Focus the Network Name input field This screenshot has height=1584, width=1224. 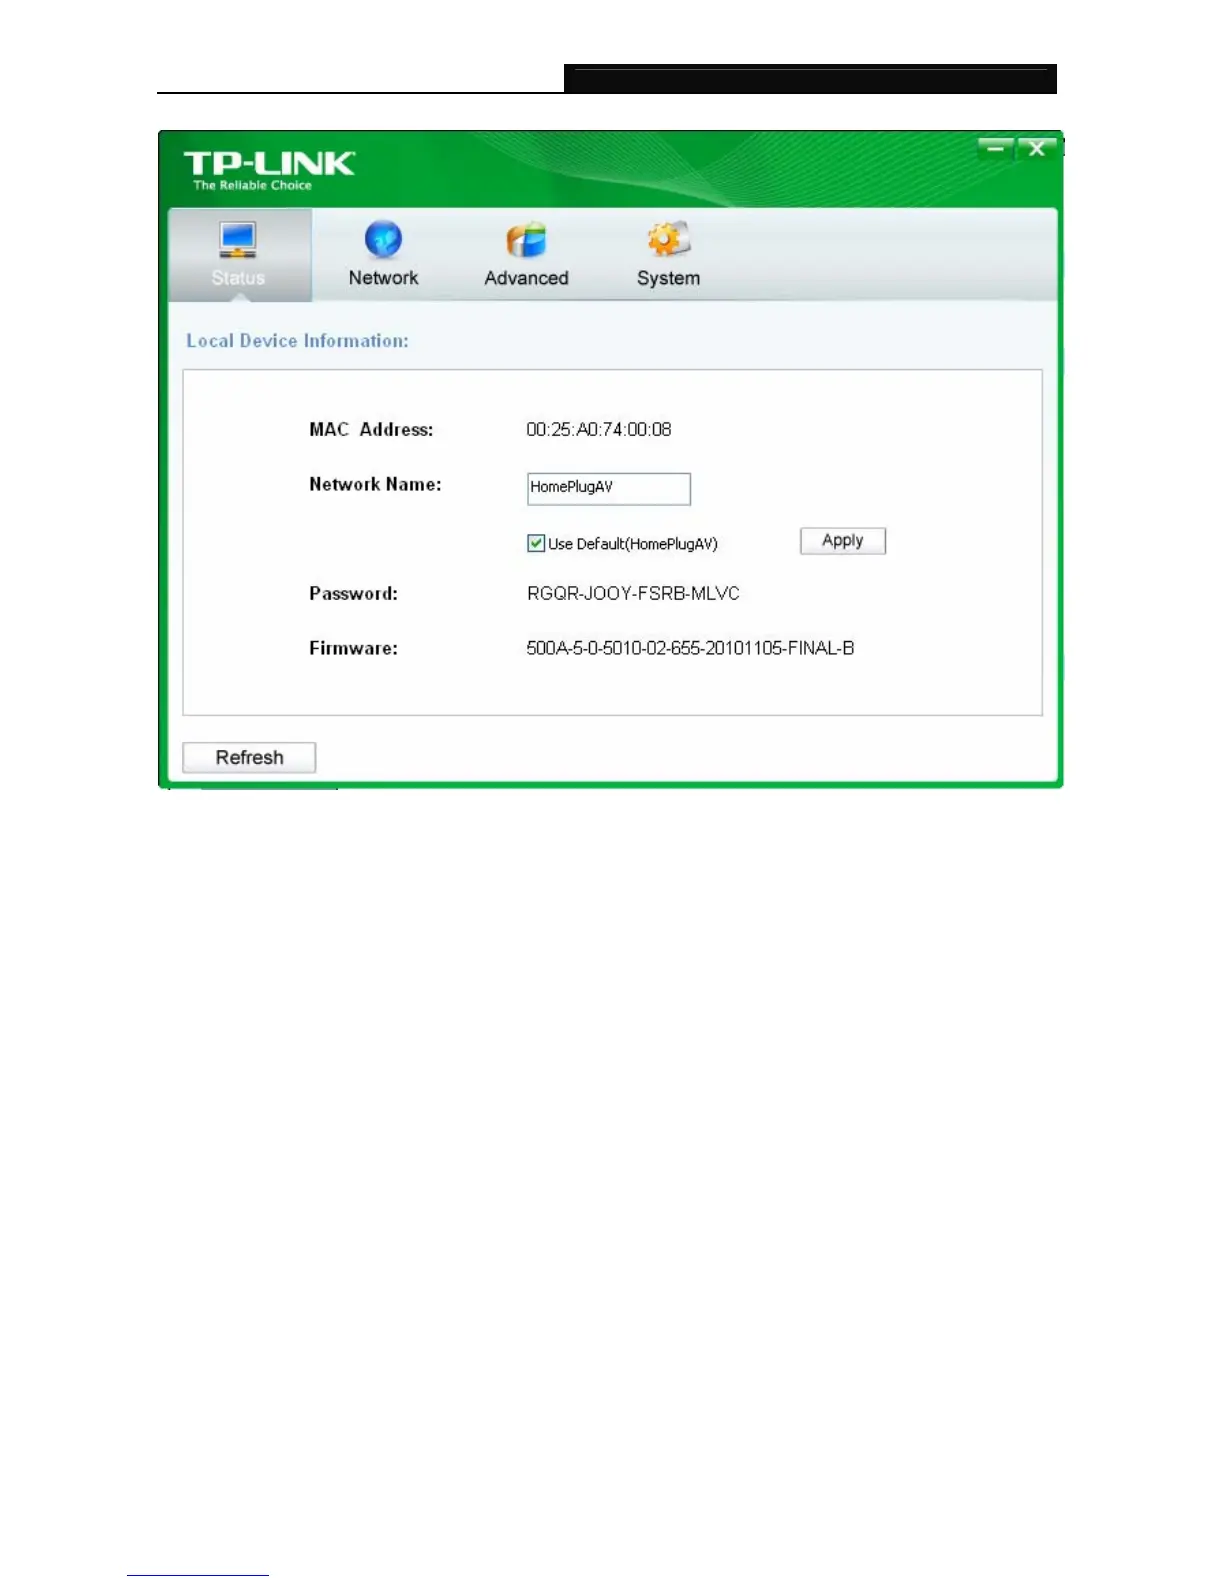coord(608,488)
